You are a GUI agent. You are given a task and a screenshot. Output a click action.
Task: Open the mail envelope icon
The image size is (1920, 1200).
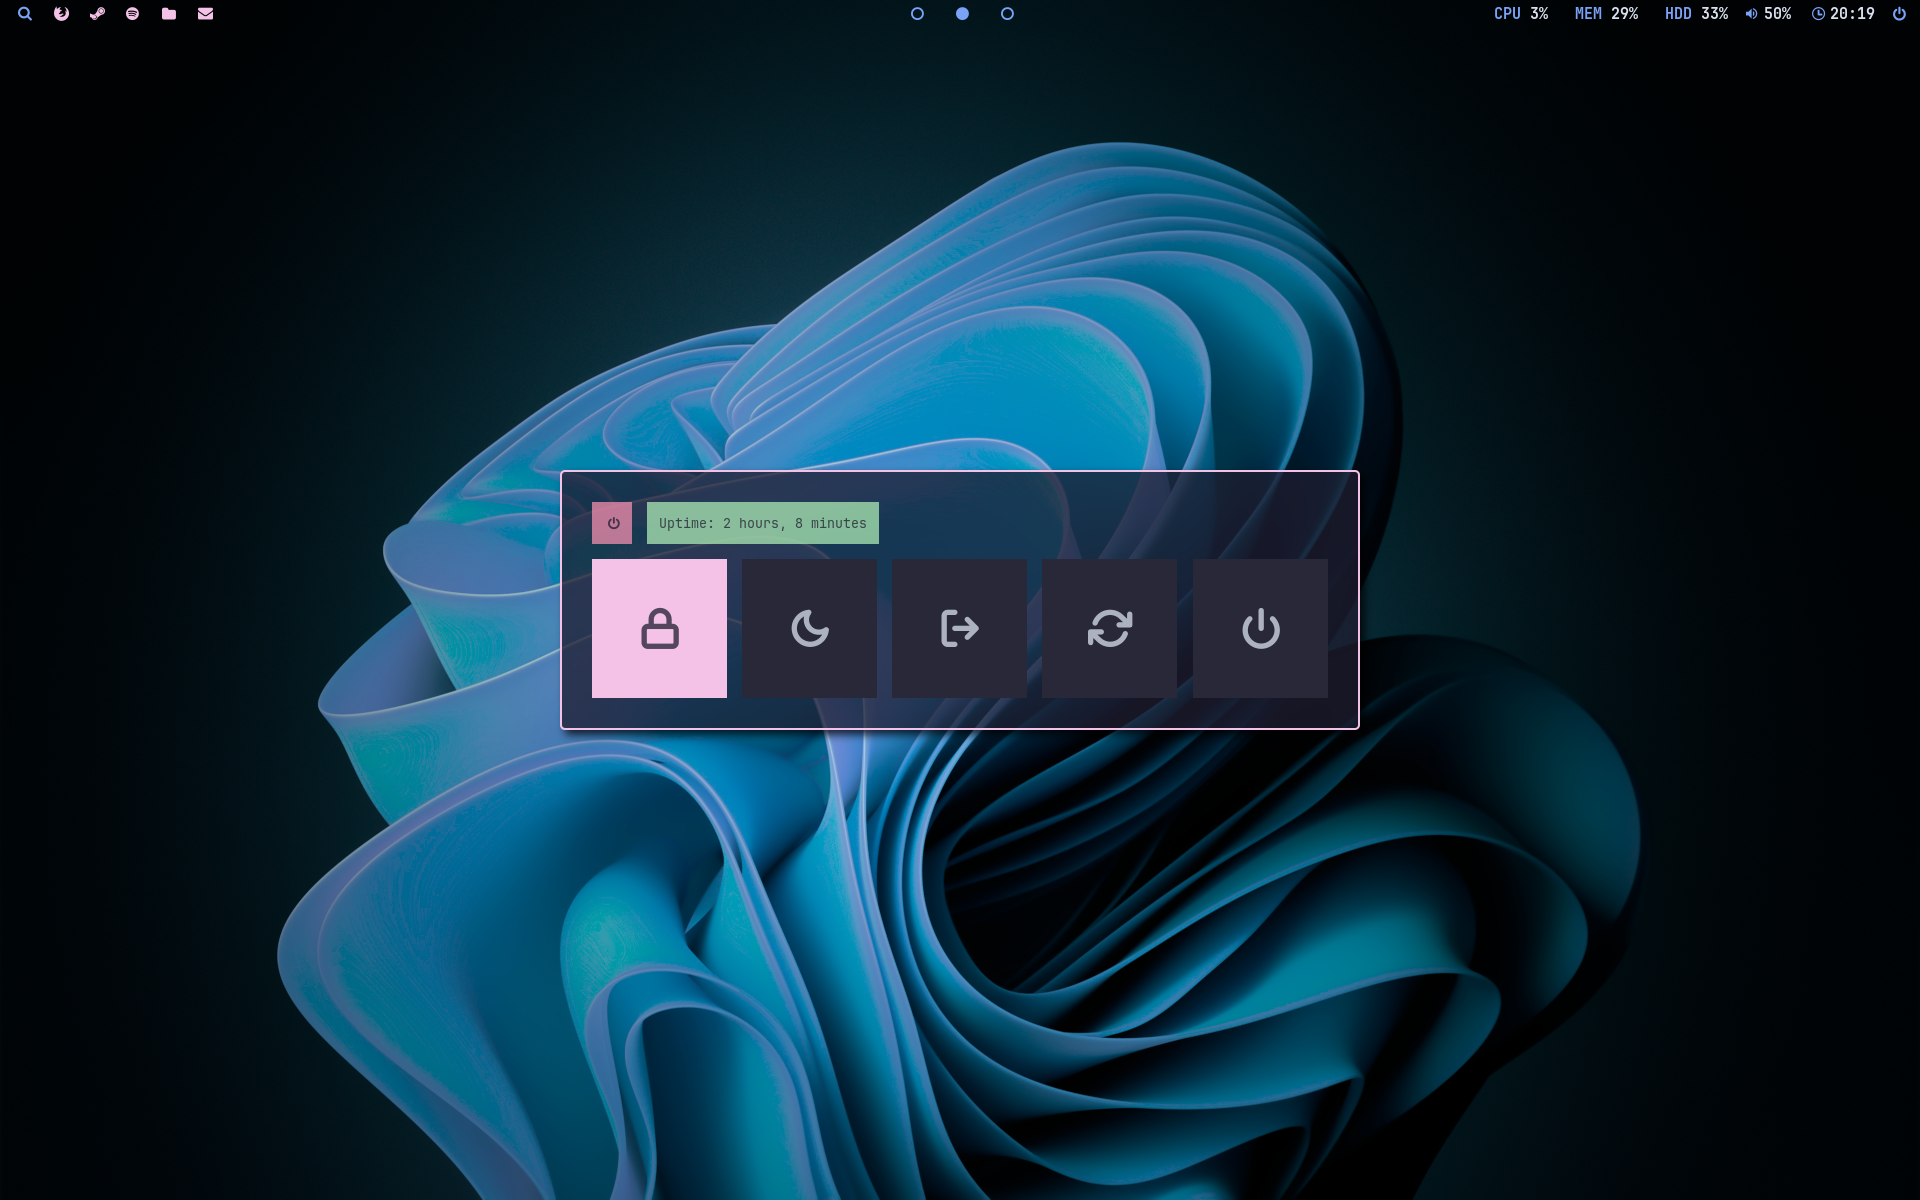(205, 14)
